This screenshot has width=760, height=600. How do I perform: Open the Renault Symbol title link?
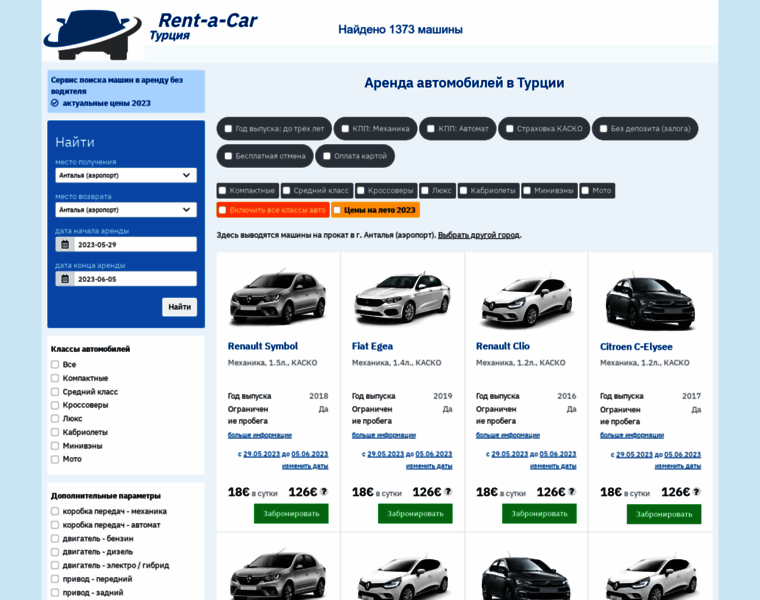click(x=263, y=346)
